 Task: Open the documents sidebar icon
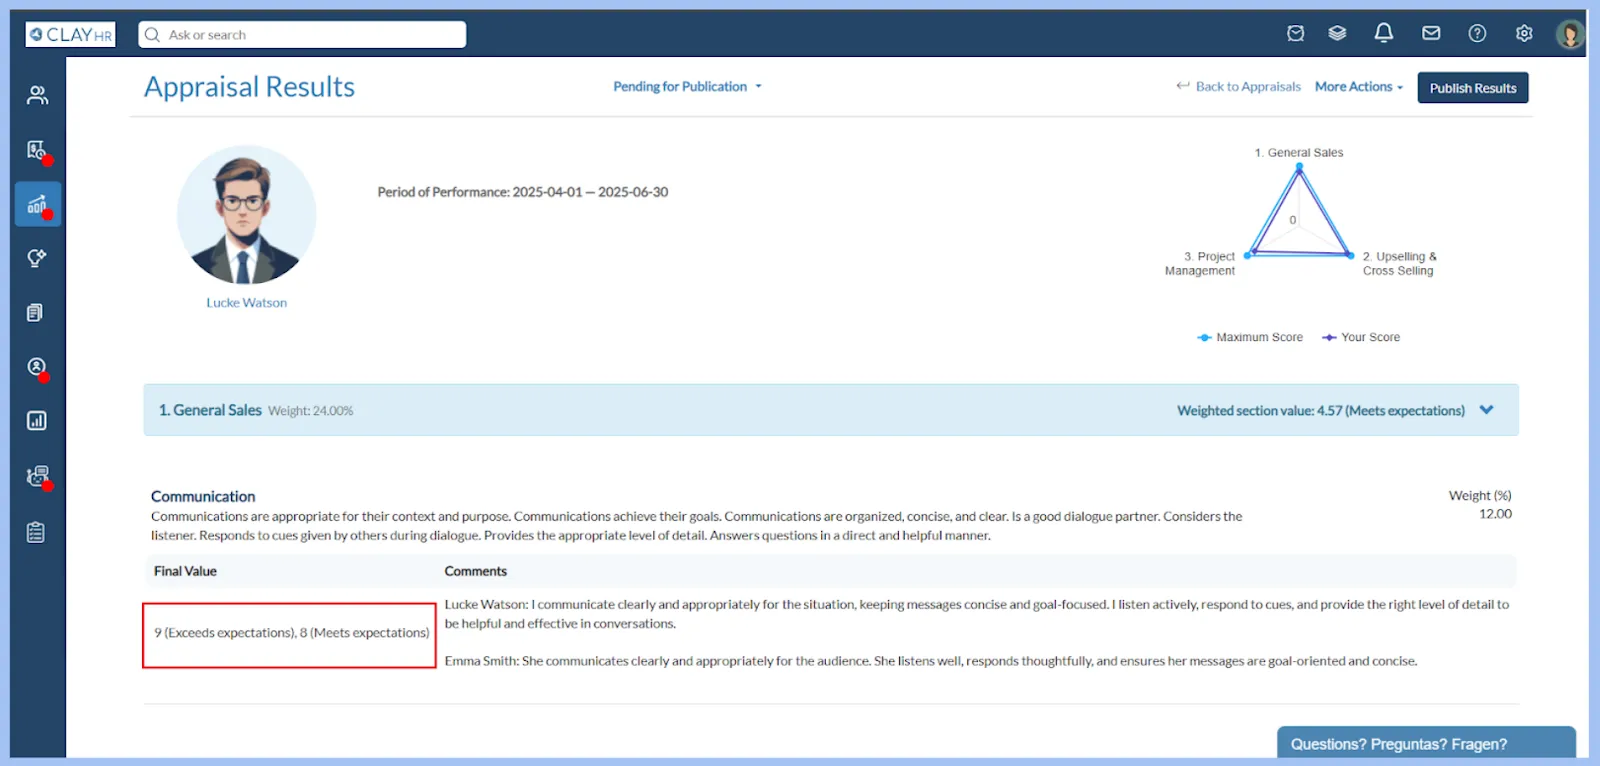pyautogui.click(x=36, y=313)
